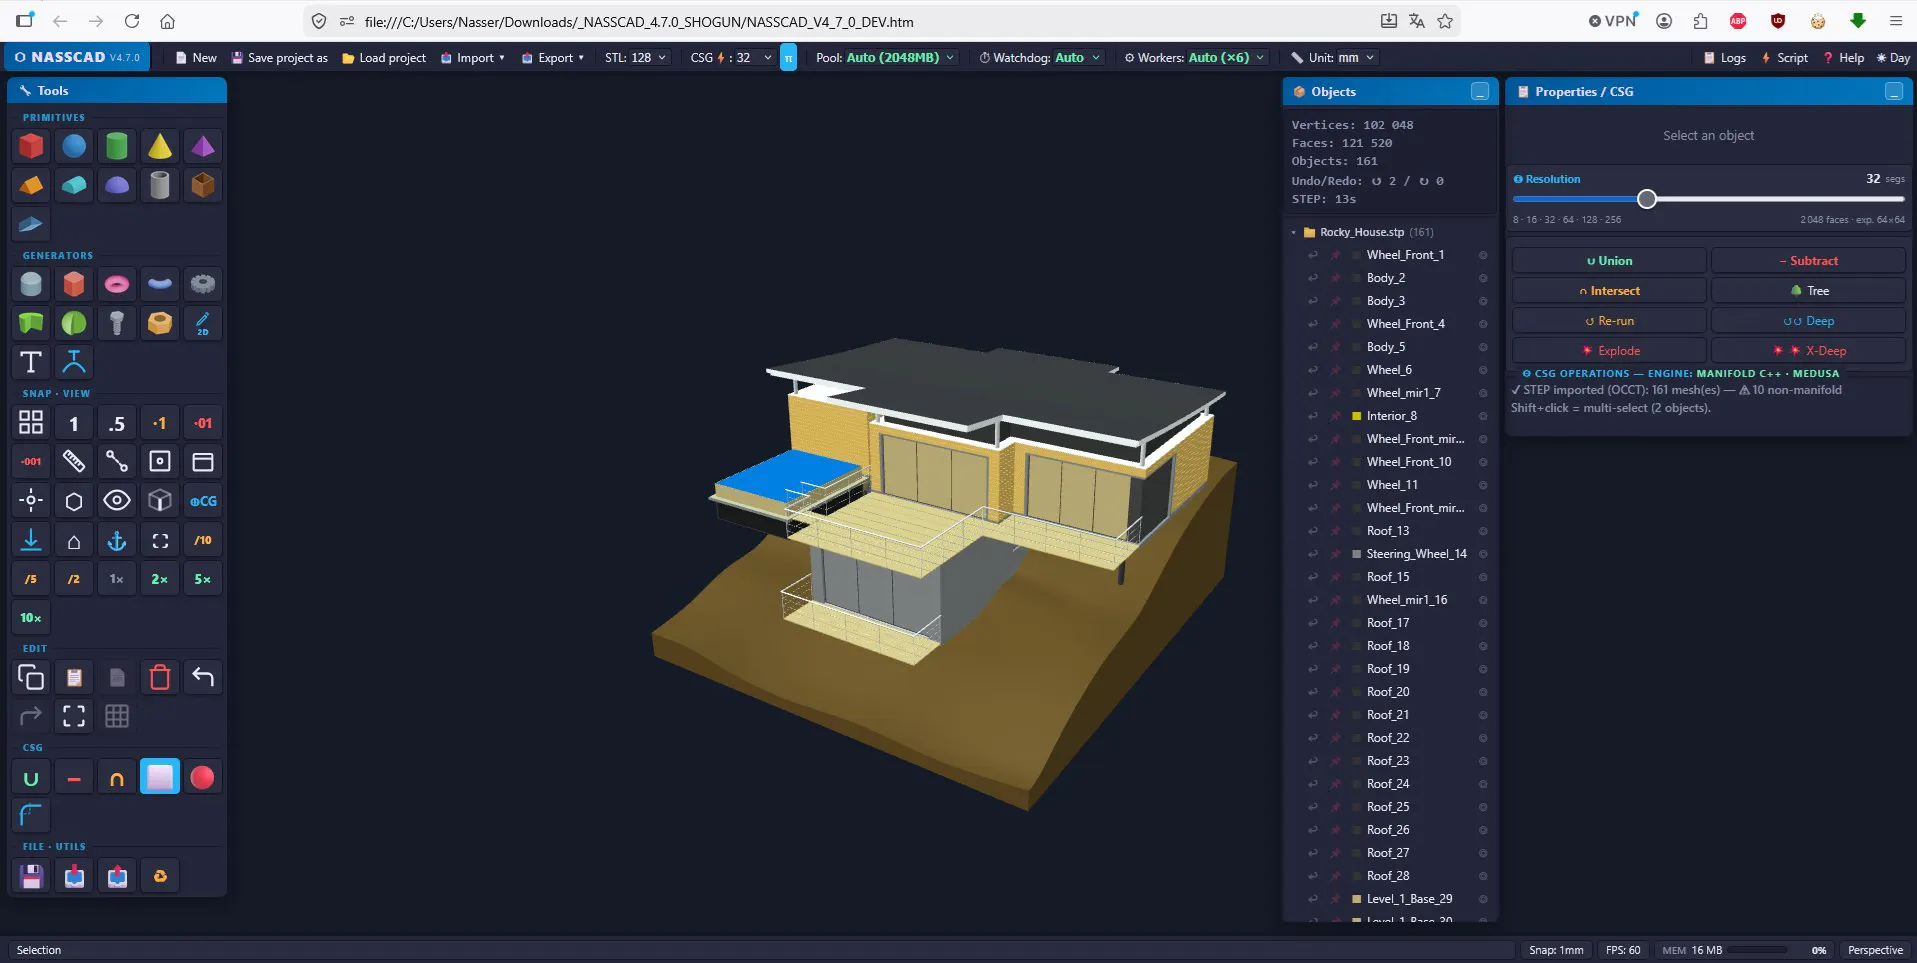Create a pink torus generator shape
This screenshot has height=963, width=1917.
[x=117, y=284]
